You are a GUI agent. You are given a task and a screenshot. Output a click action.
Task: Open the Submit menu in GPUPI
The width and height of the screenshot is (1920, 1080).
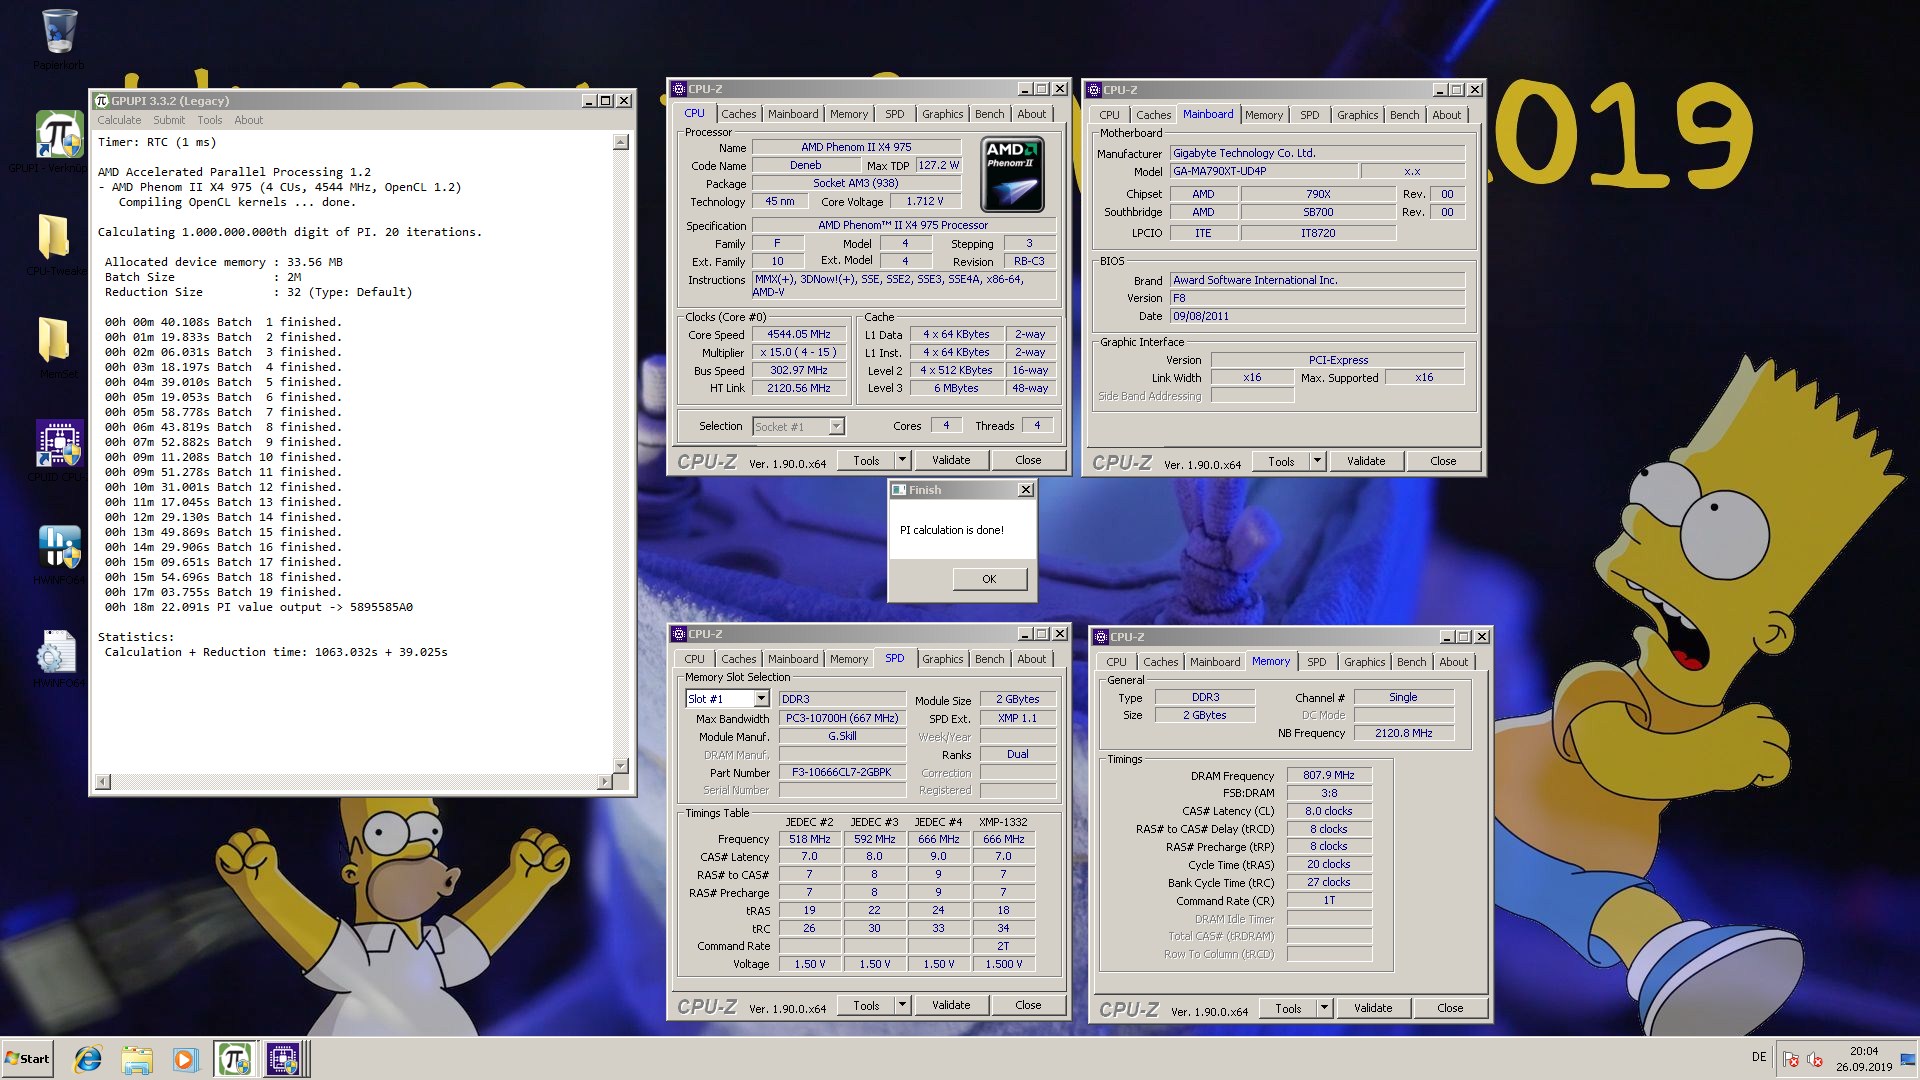click(x=168, y=120)
